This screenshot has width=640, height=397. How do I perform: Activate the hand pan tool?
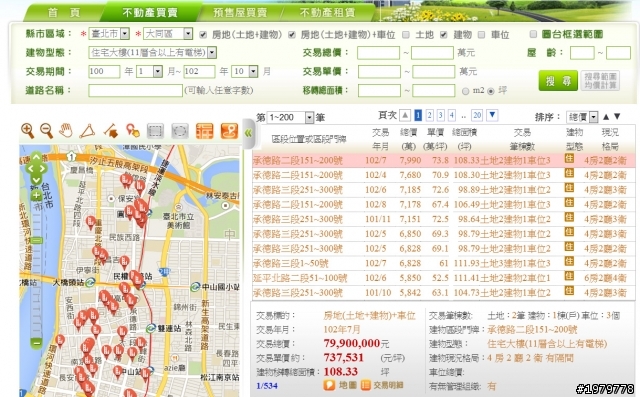pos(66,131)
